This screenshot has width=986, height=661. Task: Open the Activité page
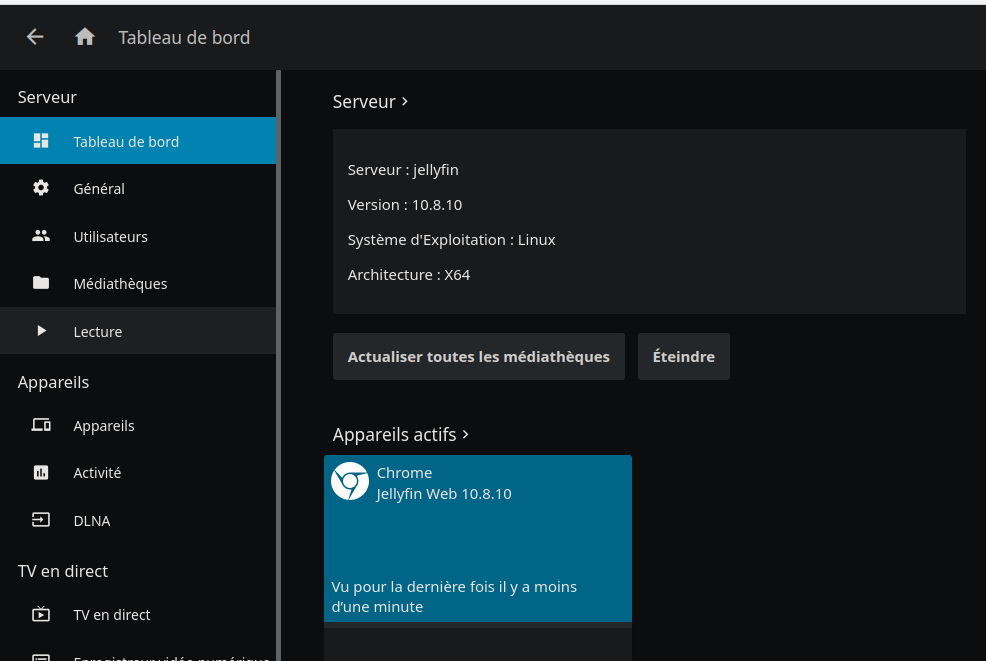tap(138, 472)
